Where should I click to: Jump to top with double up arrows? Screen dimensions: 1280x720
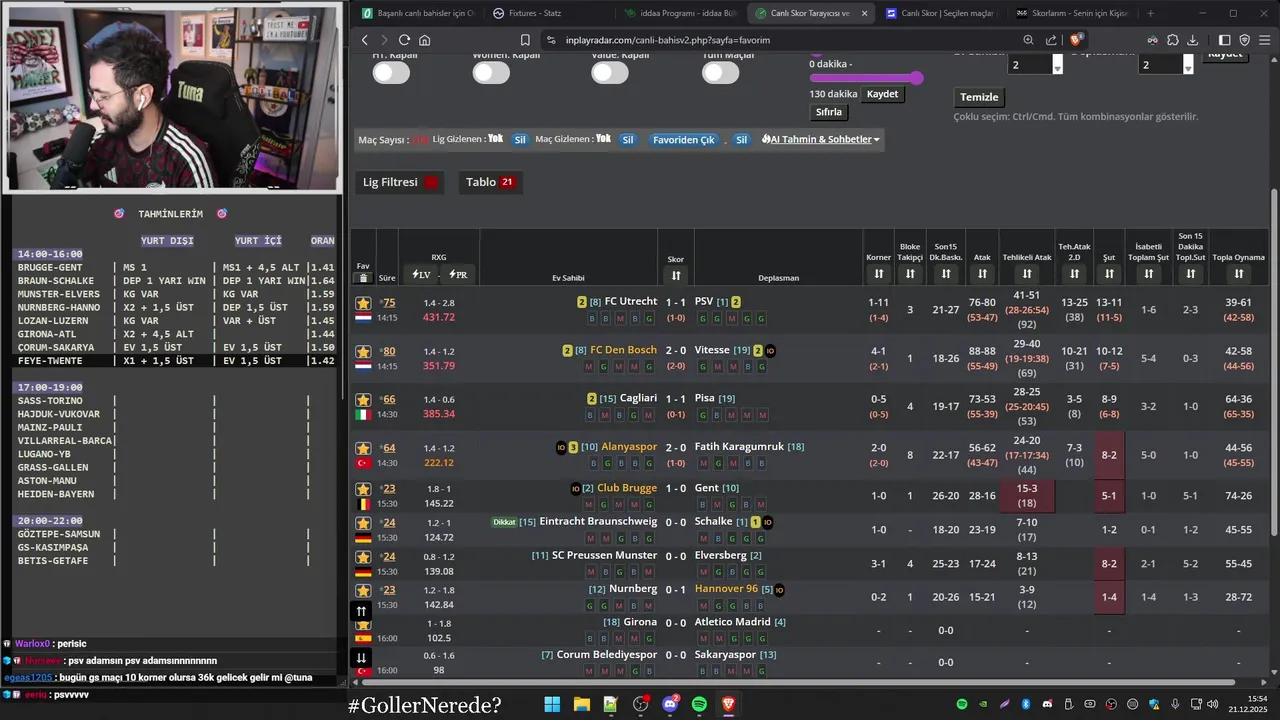coord(362,611)
